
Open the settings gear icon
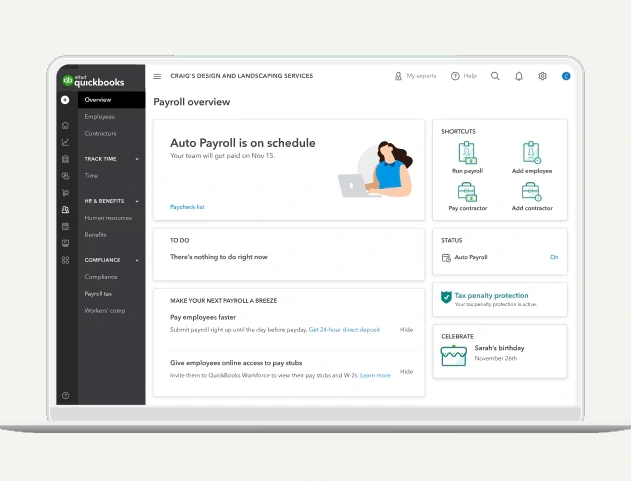542,76
